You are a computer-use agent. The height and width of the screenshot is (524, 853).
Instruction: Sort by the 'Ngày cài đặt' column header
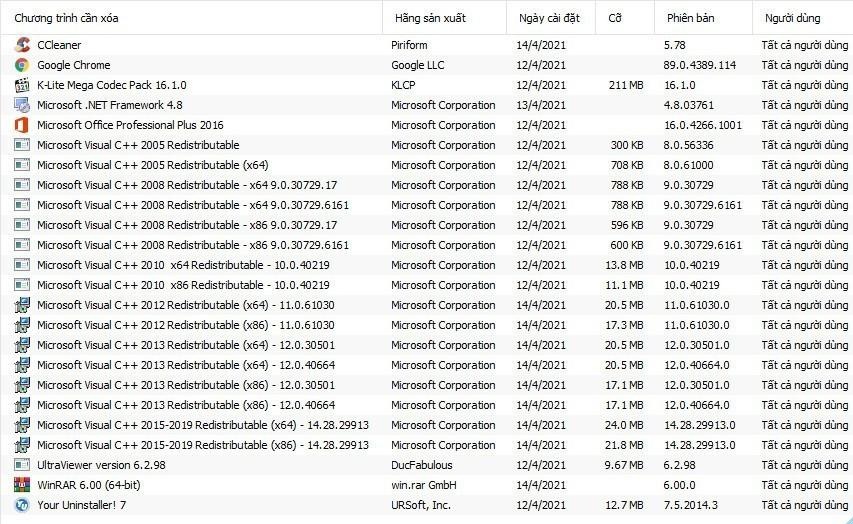tap(547, 18)
